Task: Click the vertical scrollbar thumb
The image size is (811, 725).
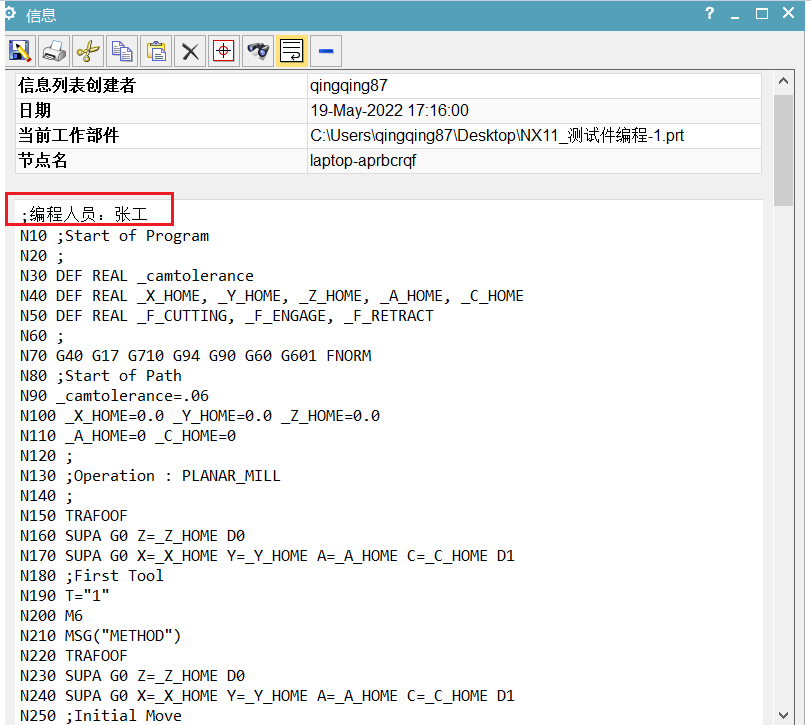Action: pyautogui.click(x=783, y=150)
